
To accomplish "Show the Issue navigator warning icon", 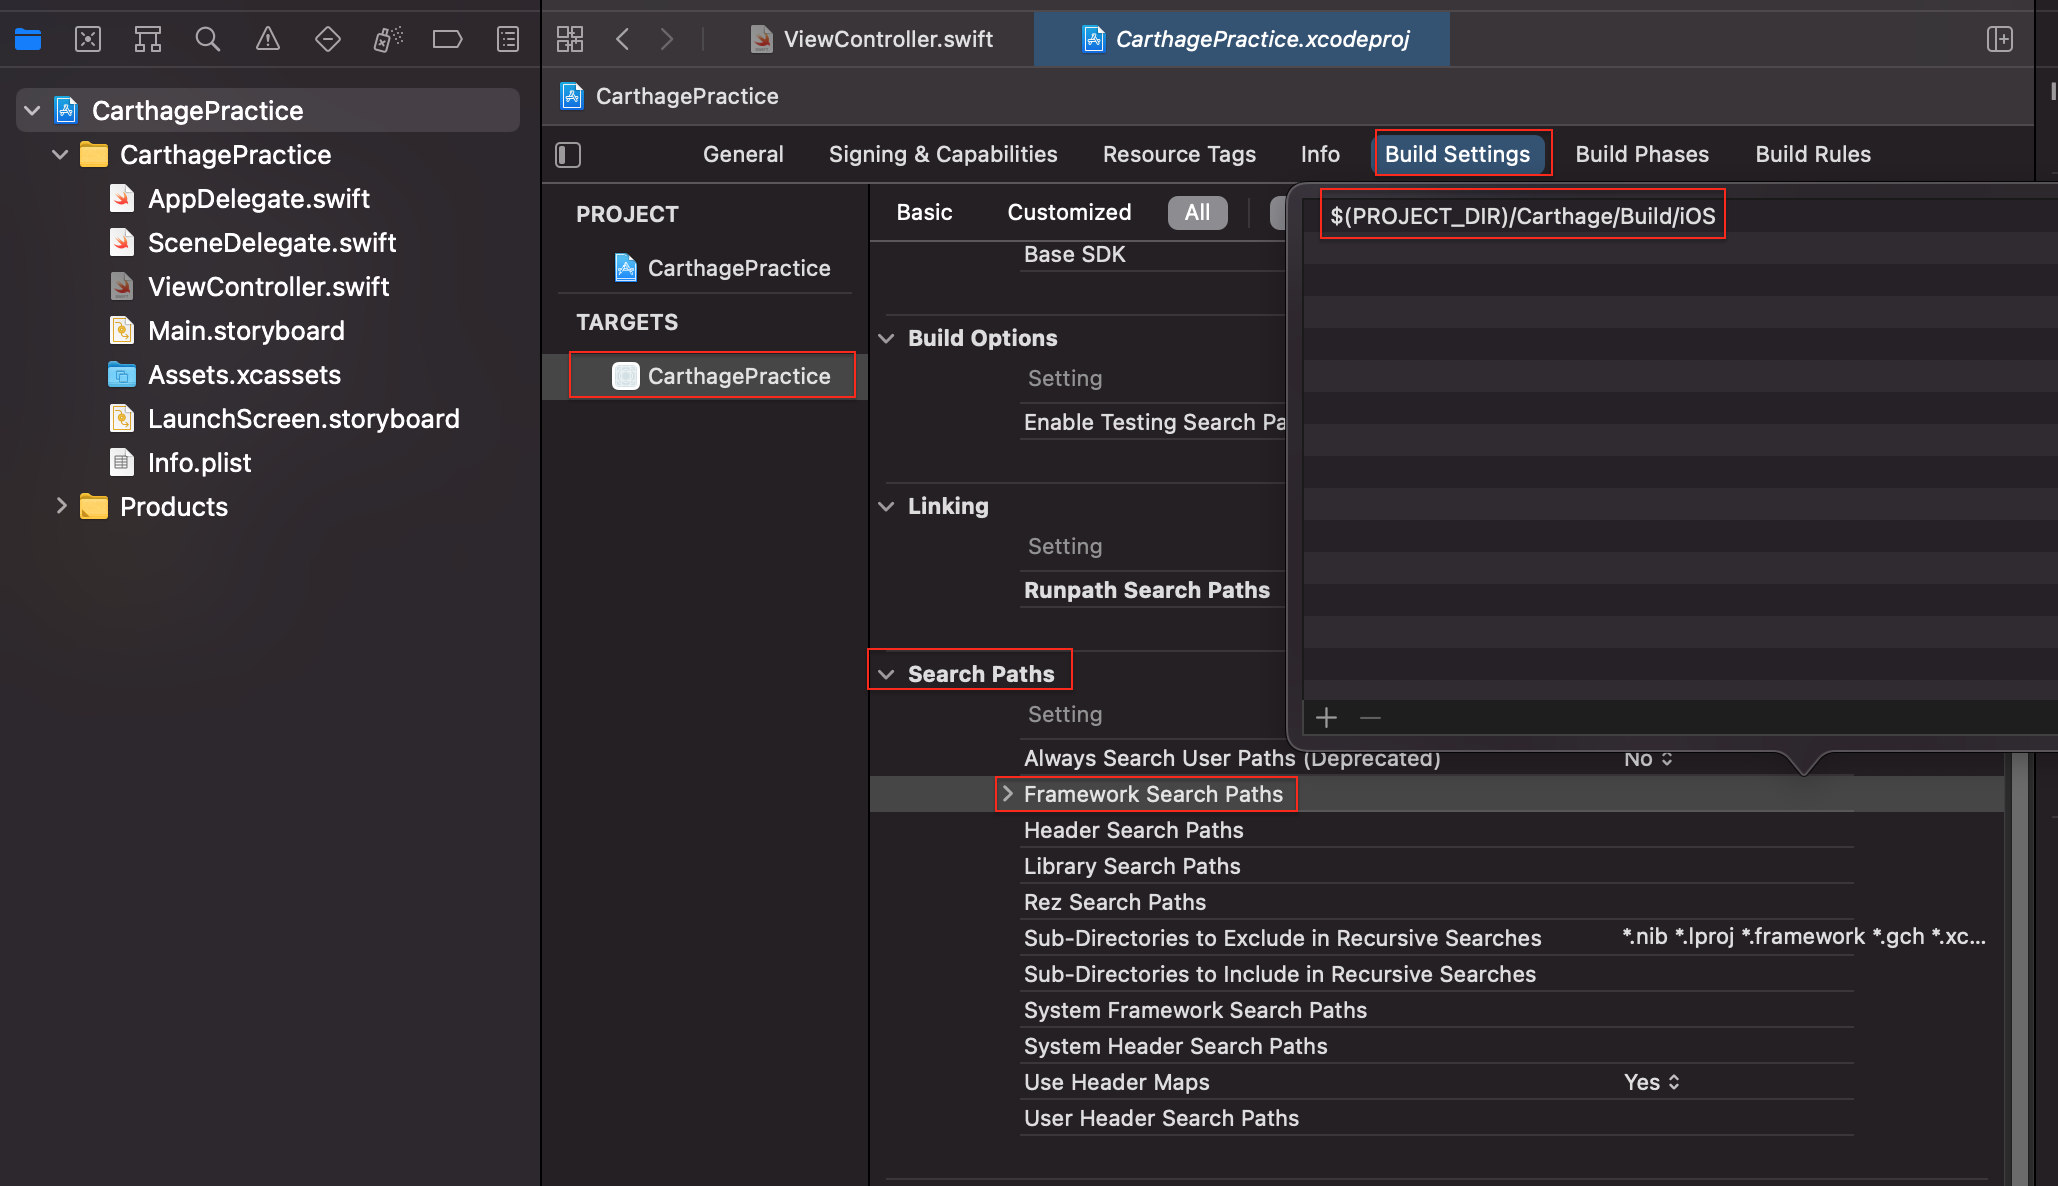I will (267, 39).
